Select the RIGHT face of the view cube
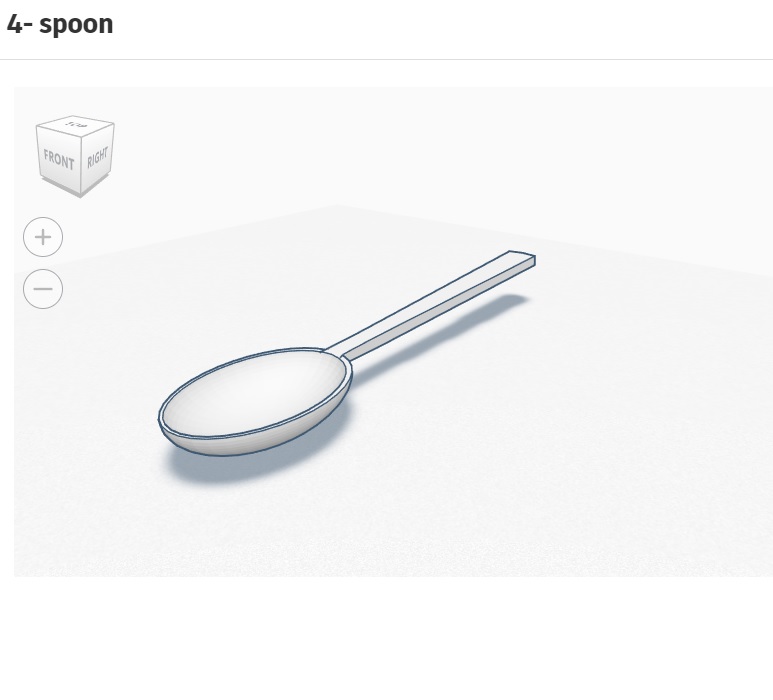Screen dimensions: 773x700 97,158
